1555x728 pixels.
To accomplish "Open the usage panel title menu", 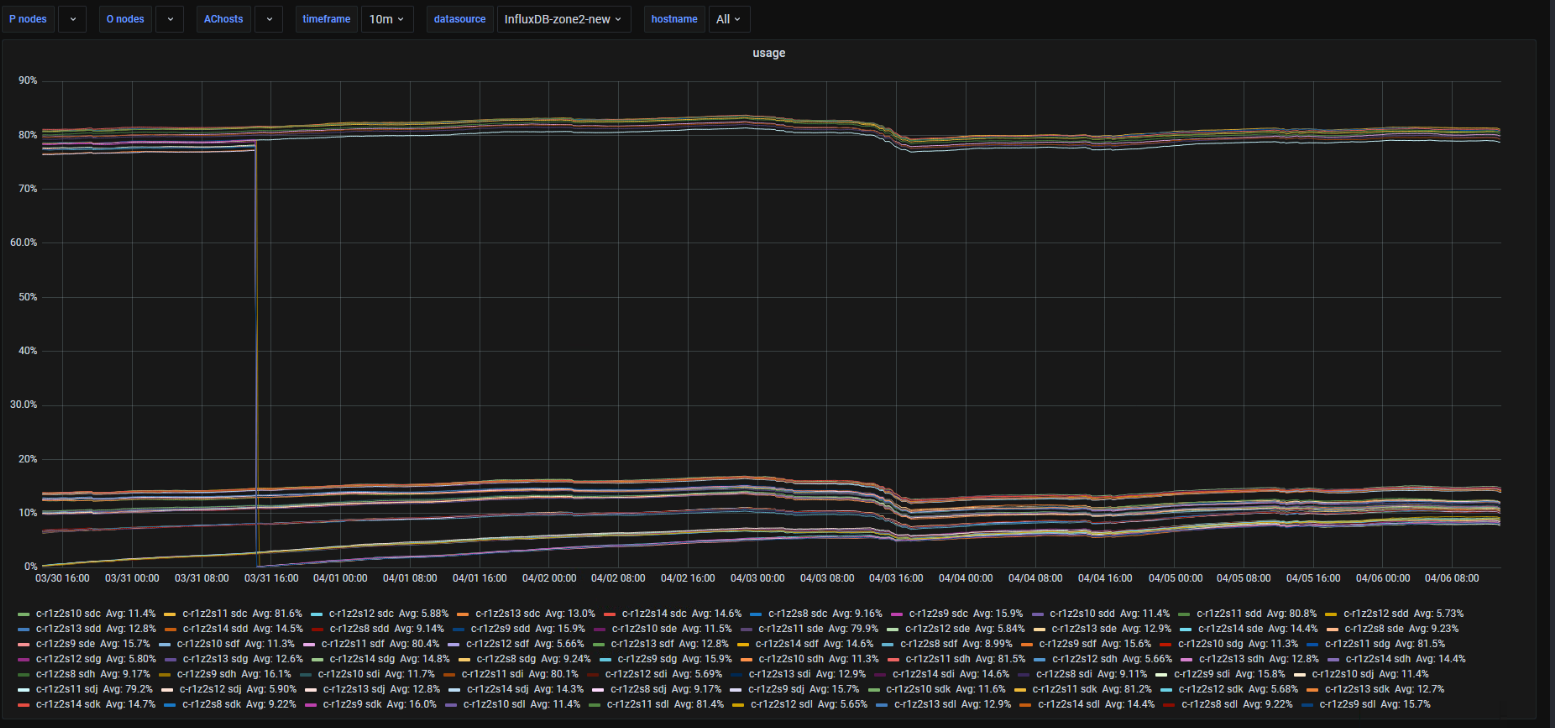I will [768, 53].
